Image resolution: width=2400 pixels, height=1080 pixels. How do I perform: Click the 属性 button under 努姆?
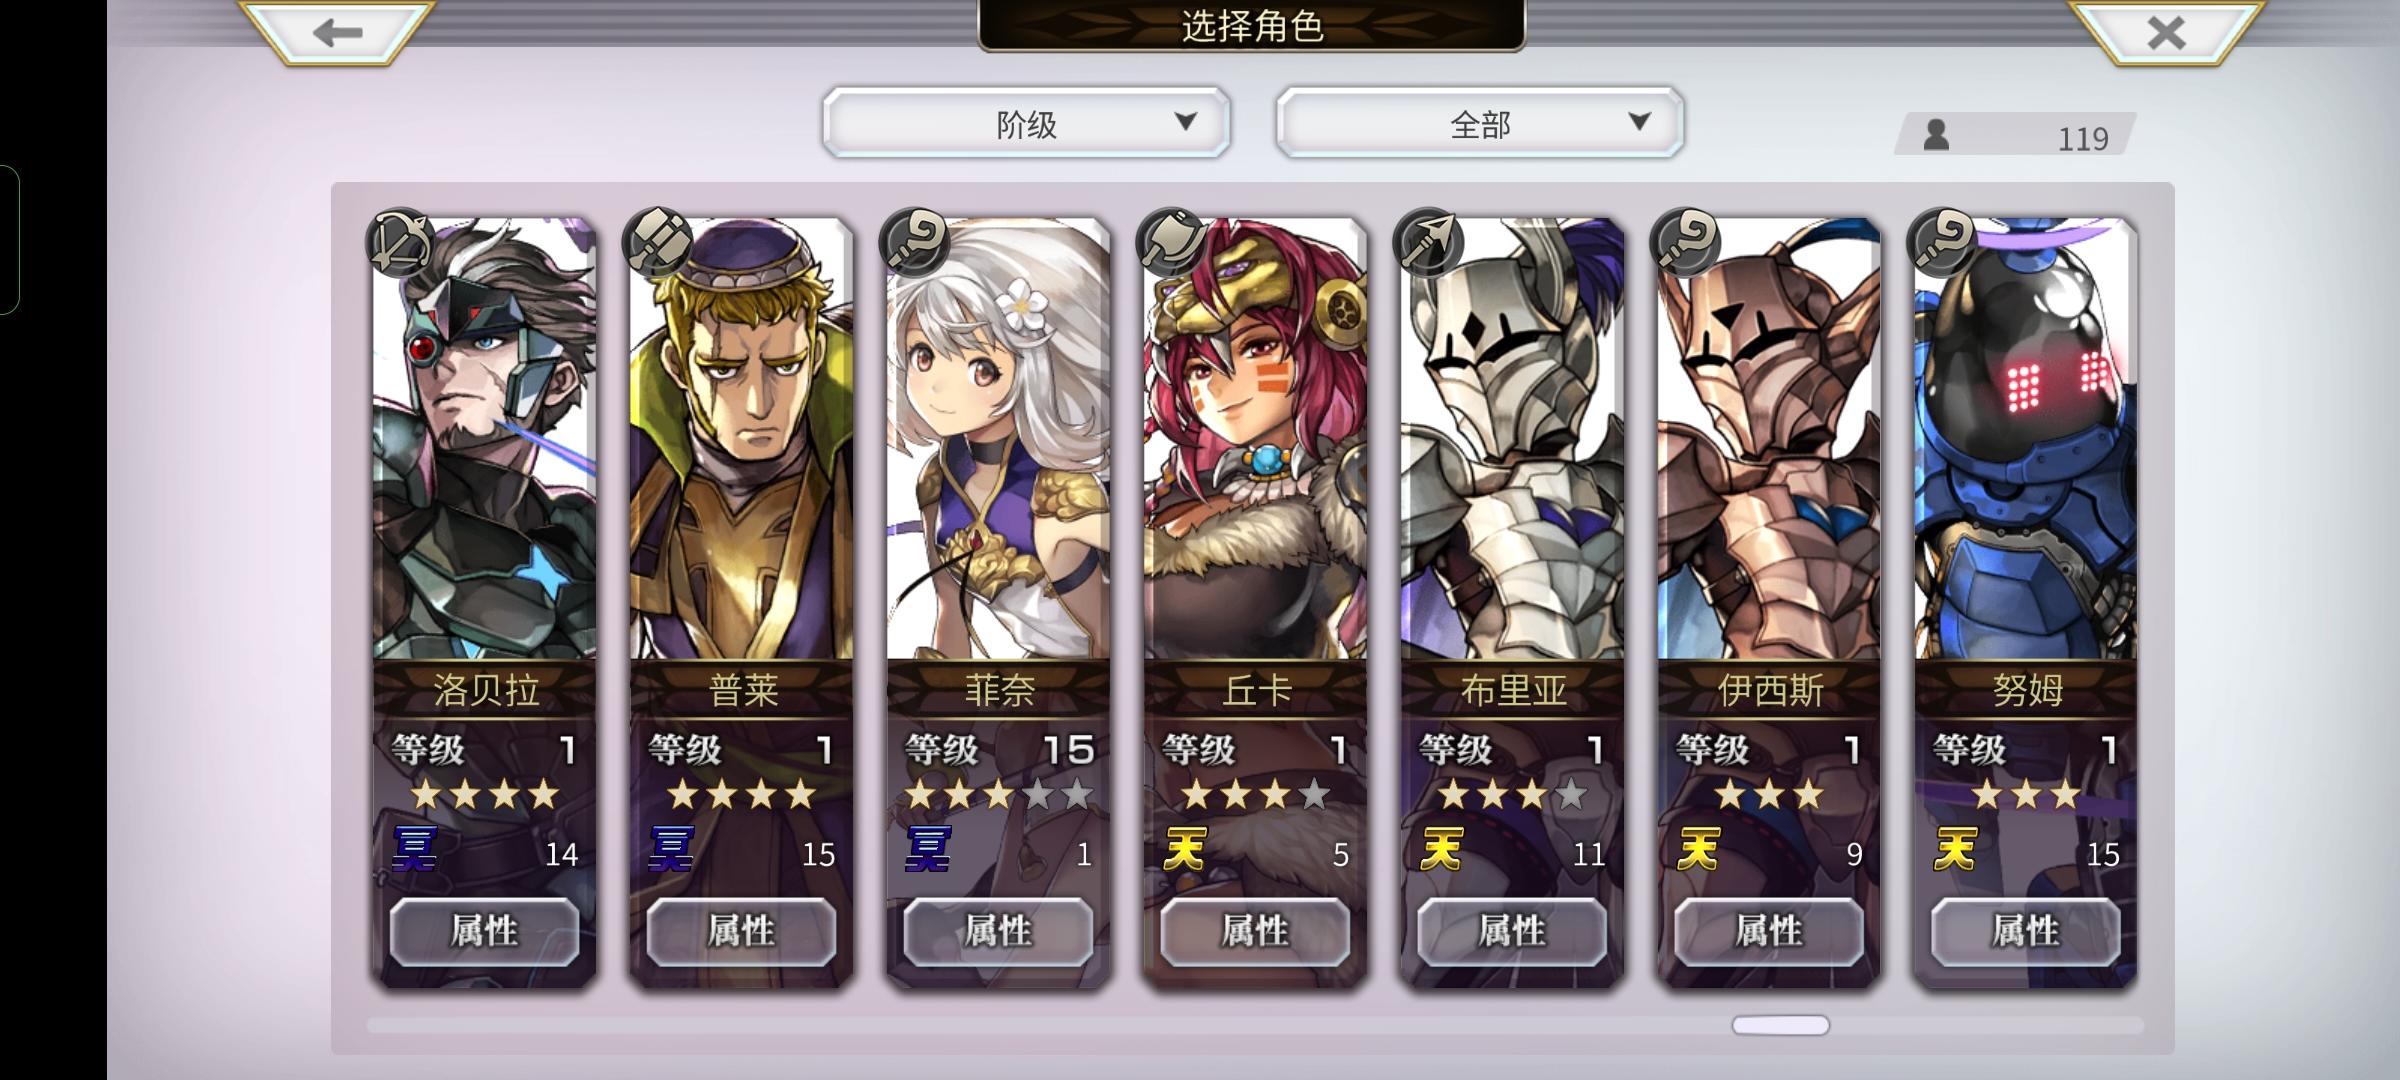pos(2026,932)
